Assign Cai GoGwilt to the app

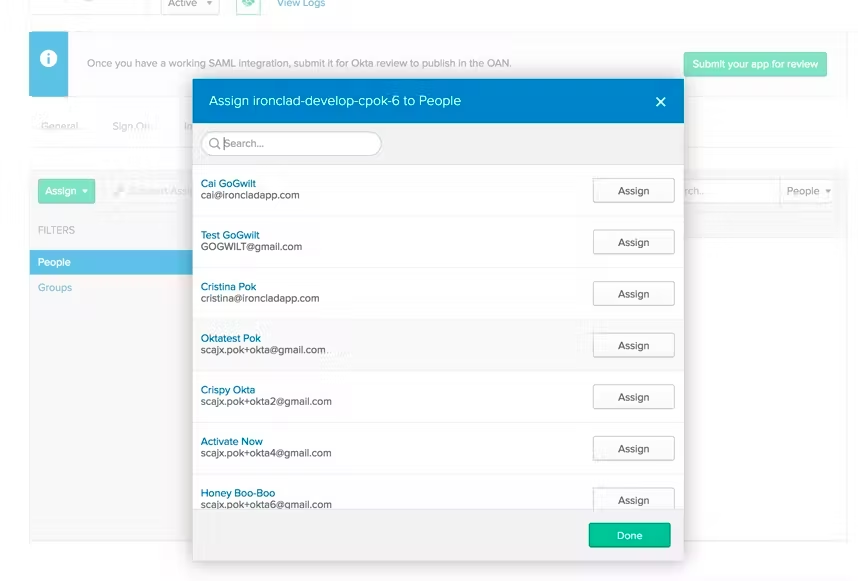[633, 190]
